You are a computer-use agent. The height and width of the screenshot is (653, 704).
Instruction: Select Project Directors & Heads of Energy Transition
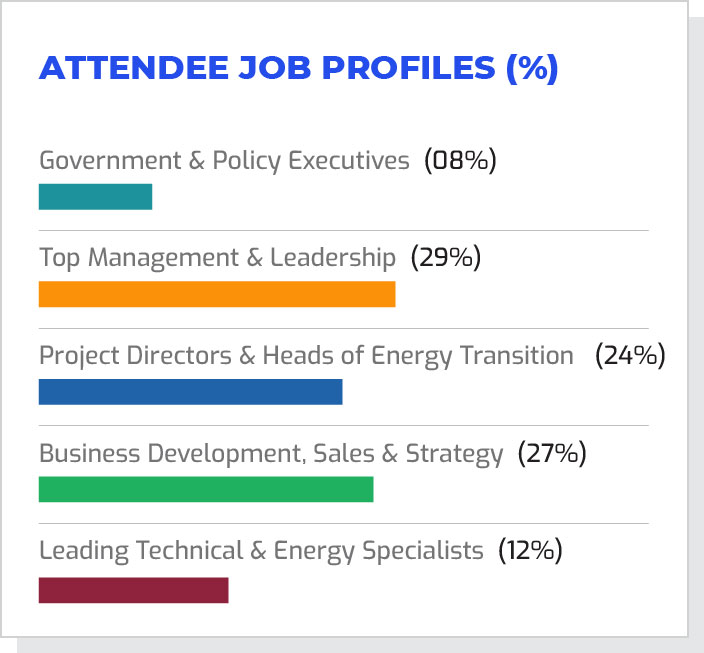click(x=306, y=355)
